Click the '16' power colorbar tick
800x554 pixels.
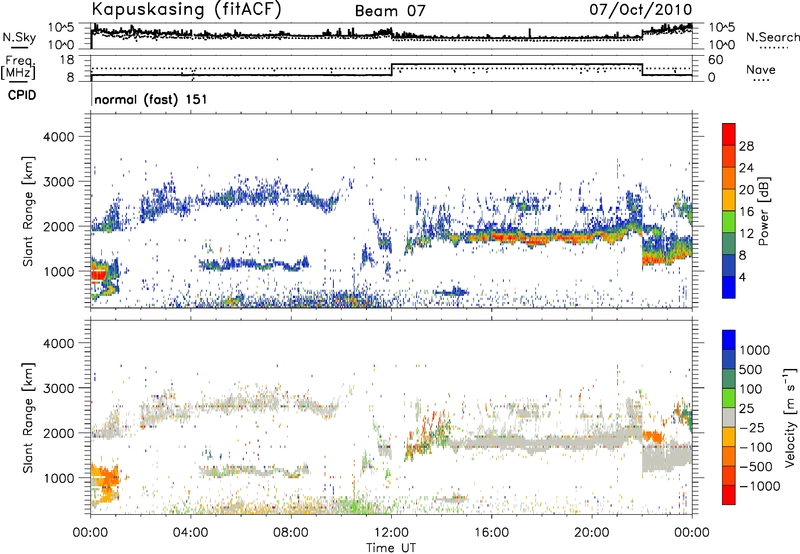746,212
